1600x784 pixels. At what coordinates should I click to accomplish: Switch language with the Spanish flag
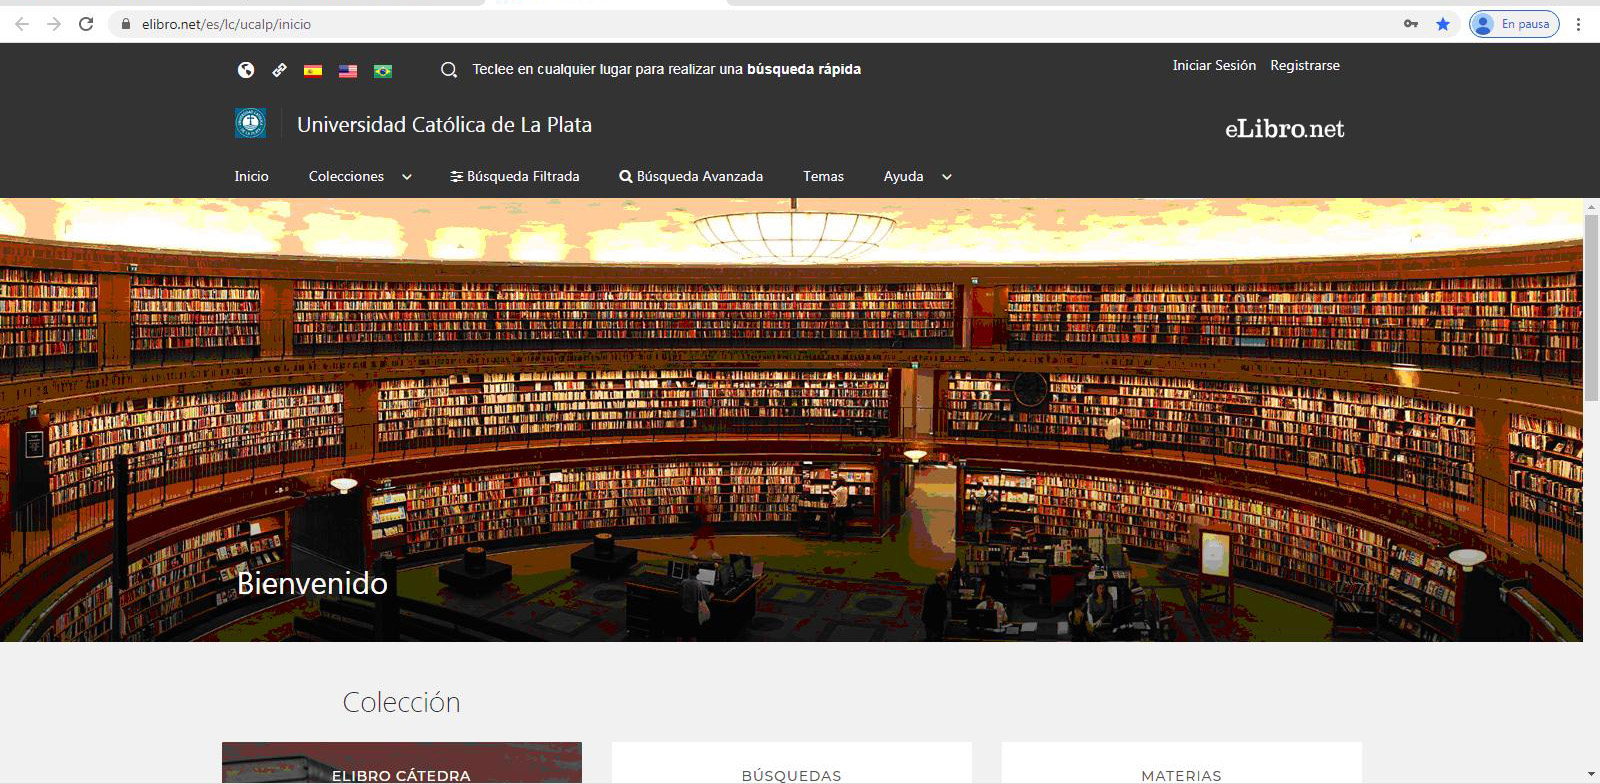(x=313, y=71)
